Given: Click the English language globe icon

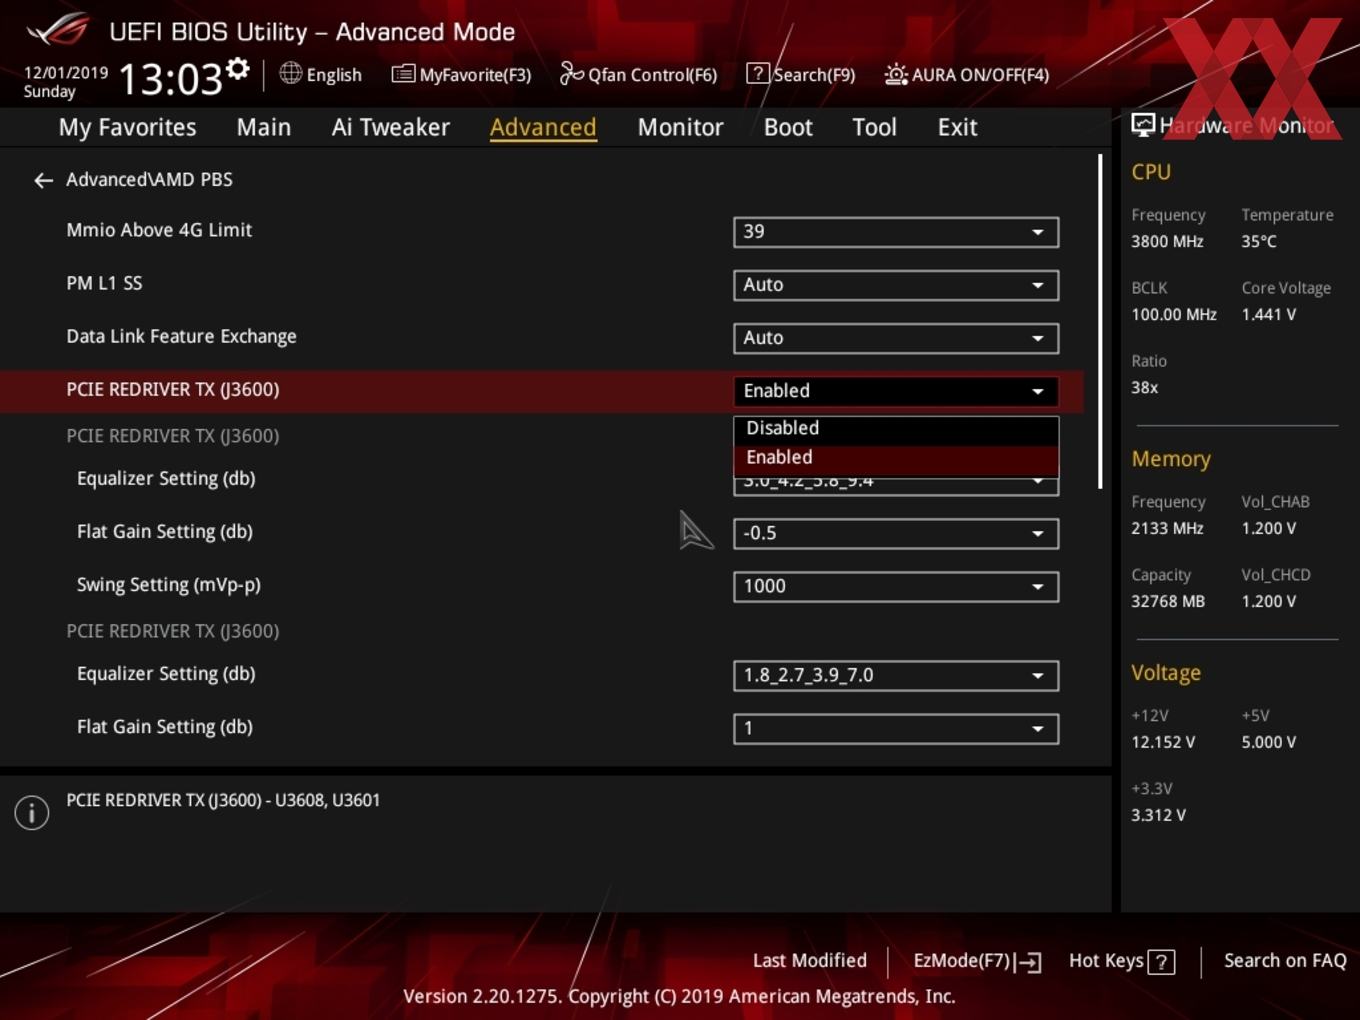Looking at the screenshot, I should 290,73.
